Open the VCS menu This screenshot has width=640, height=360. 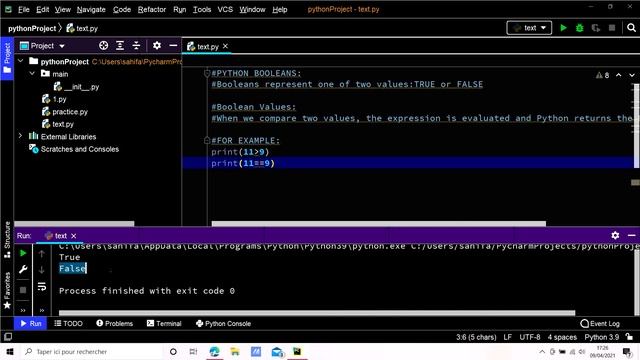coord(225,9)
